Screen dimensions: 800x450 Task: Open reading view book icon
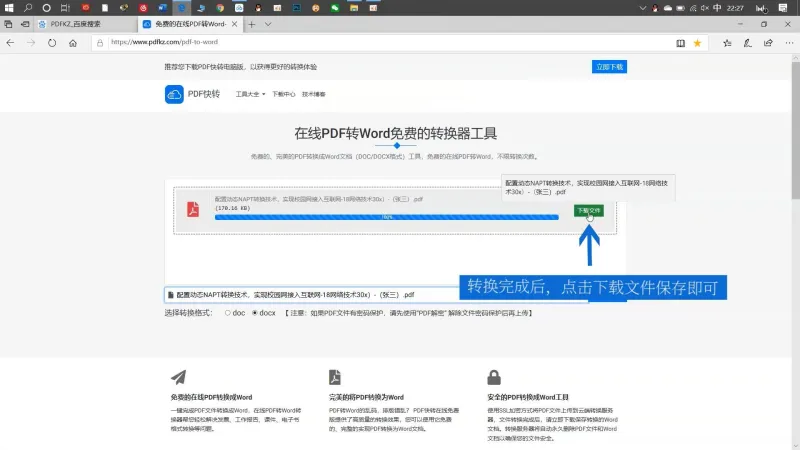coord(681,43)
